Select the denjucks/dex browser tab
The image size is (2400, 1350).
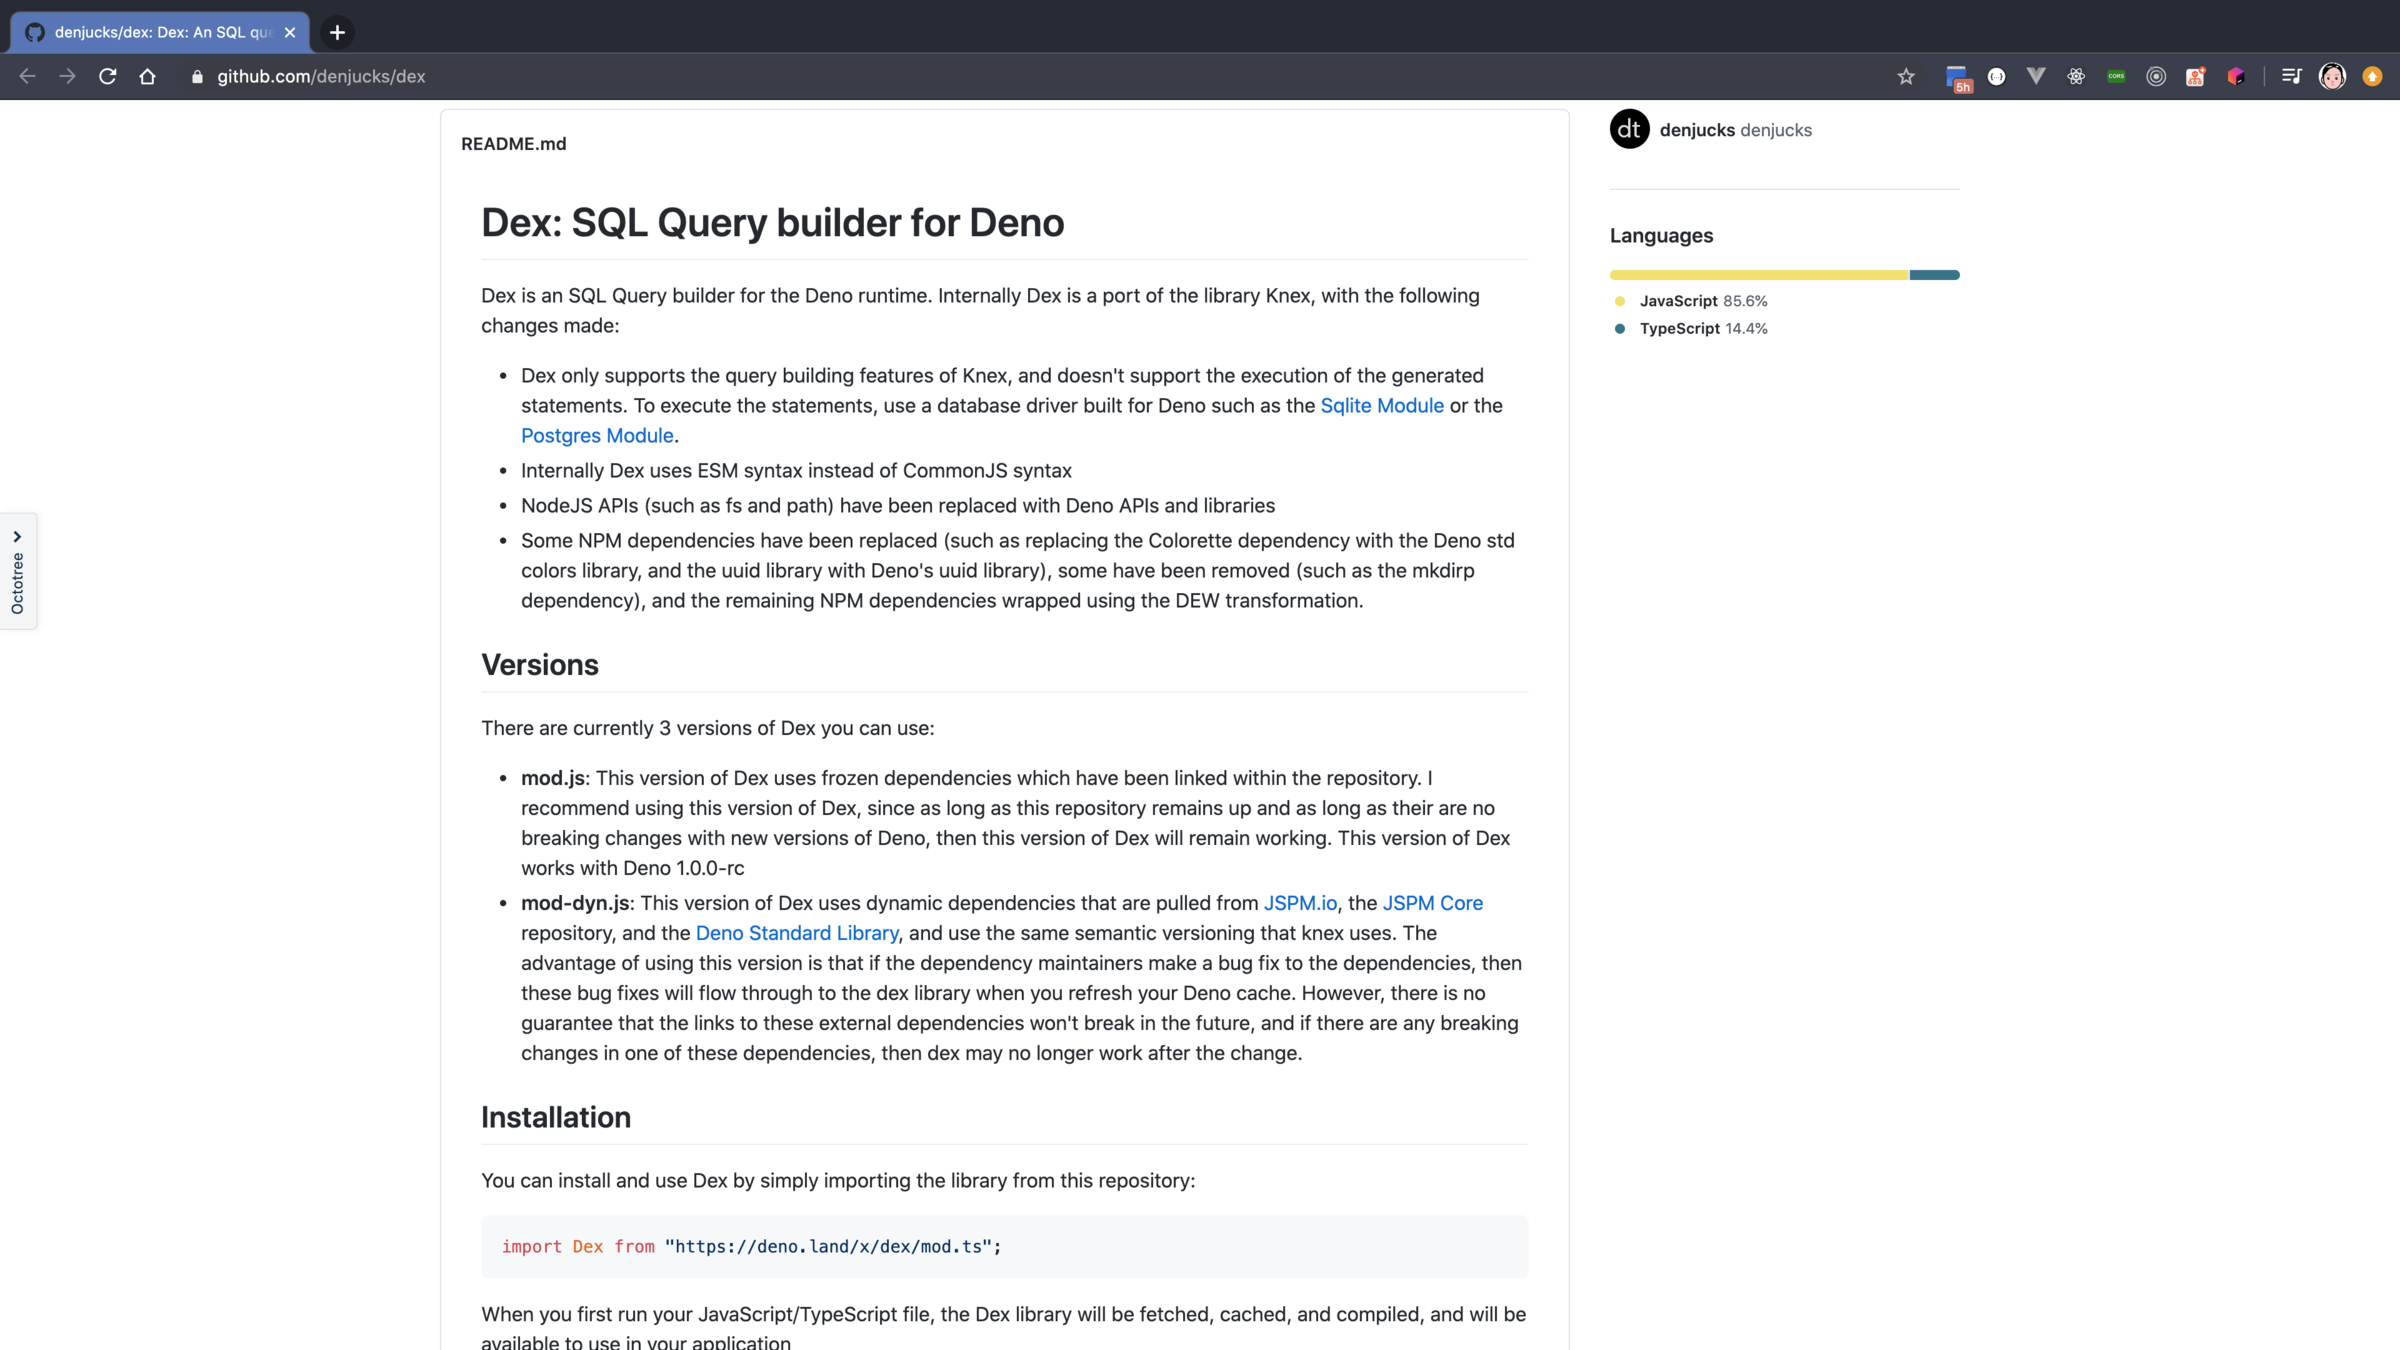click(160, 32)
